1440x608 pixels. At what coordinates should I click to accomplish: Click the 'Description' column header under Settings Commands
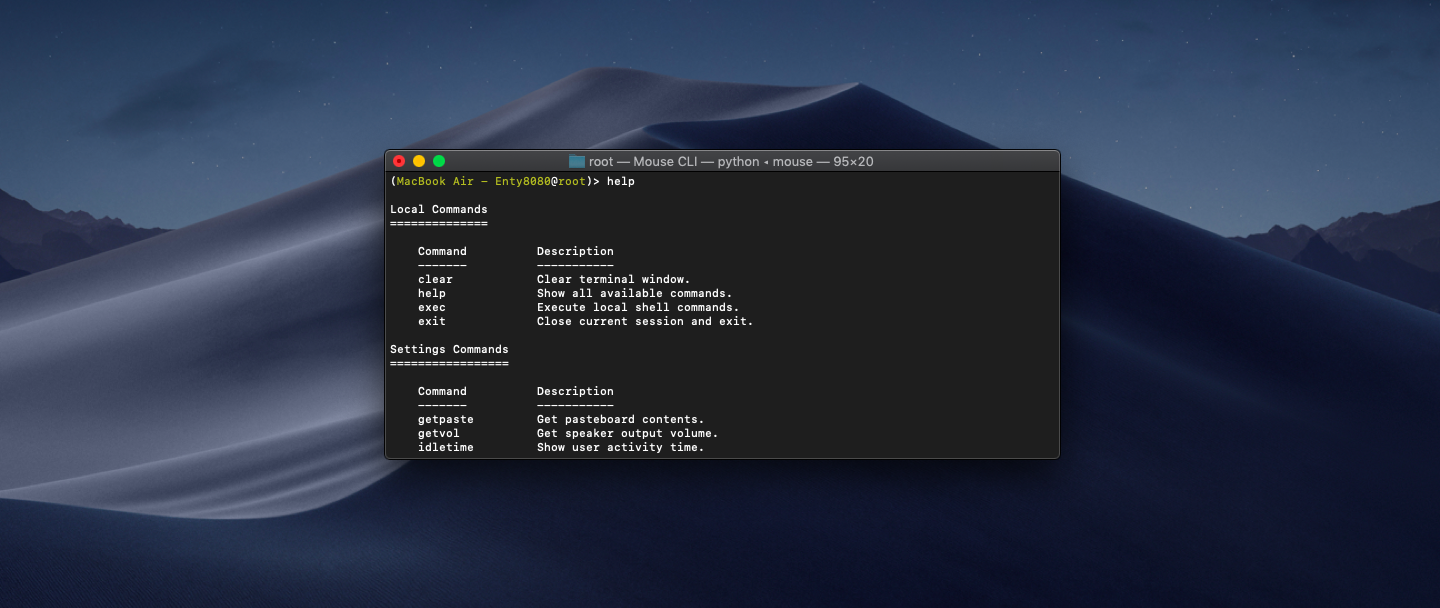point(575,391)
